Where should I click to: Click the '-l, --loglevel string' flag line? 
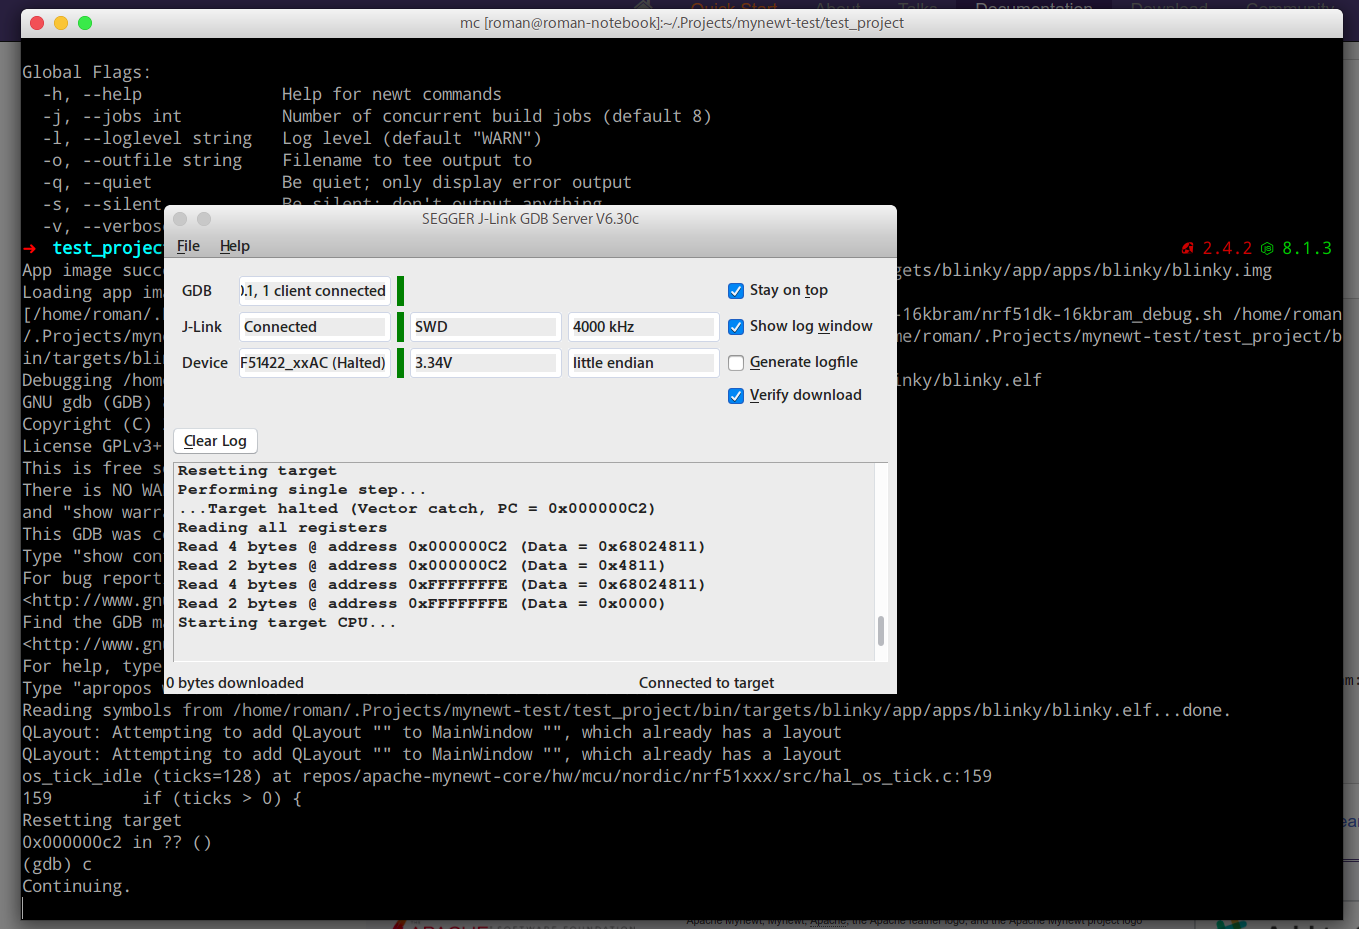[x=292, y=138]
